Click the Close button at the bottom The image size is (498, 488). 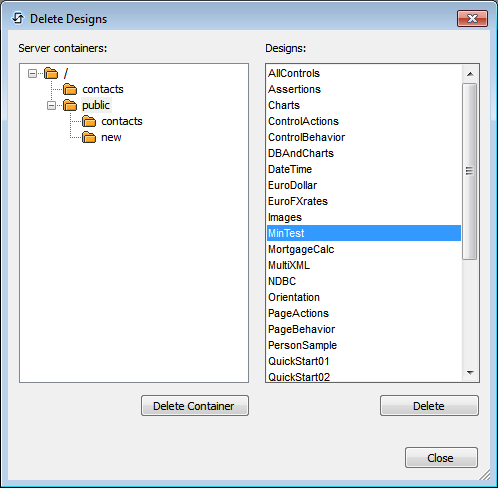441,458
